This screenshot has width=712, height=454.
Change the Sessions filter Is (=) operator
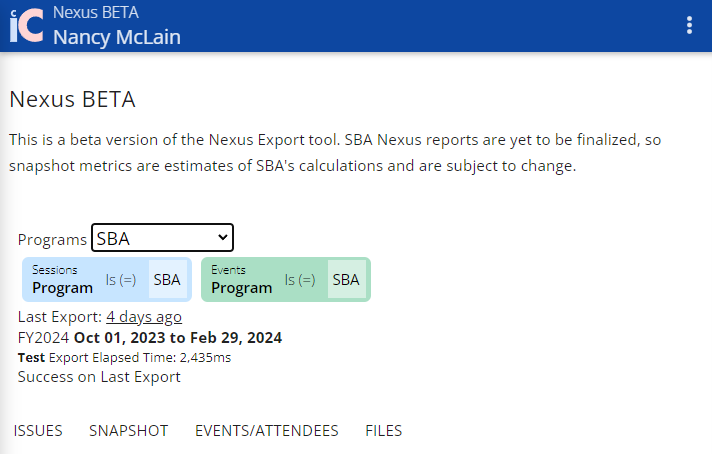[121, 280]
